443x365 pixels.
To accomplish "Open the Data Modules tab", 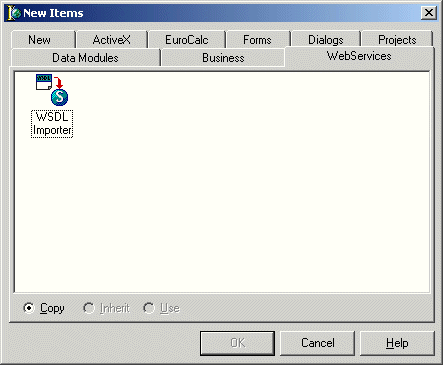I will click(85, 58).
